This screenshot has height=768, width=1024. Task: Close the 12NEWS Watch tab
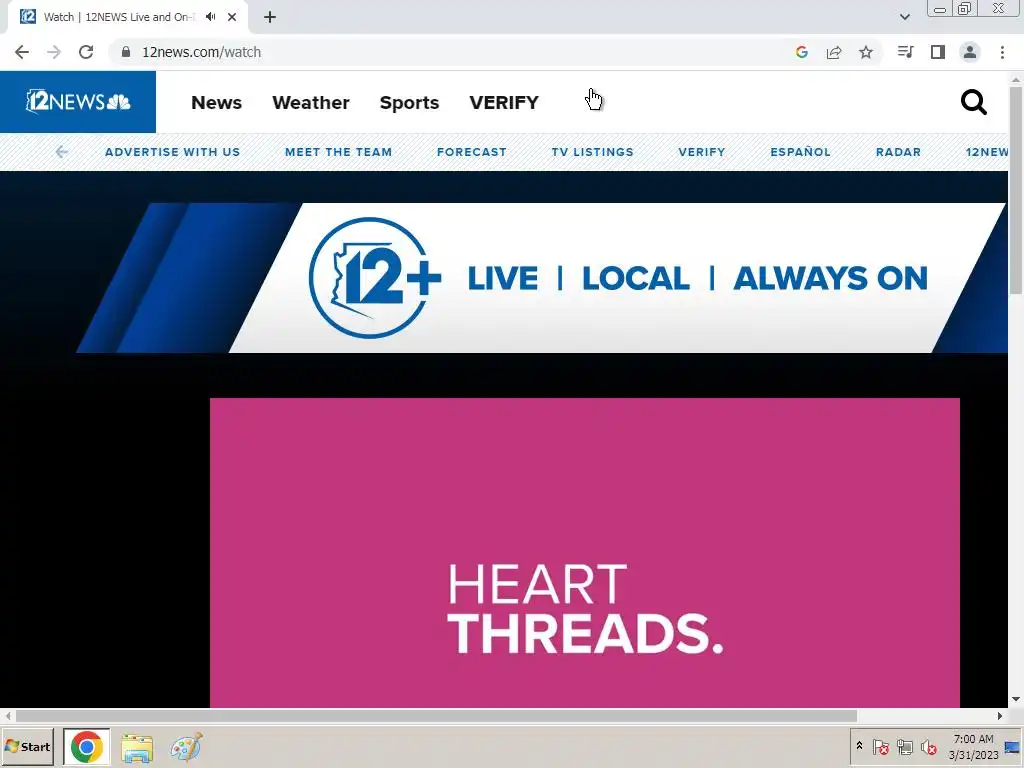point(232,17)
